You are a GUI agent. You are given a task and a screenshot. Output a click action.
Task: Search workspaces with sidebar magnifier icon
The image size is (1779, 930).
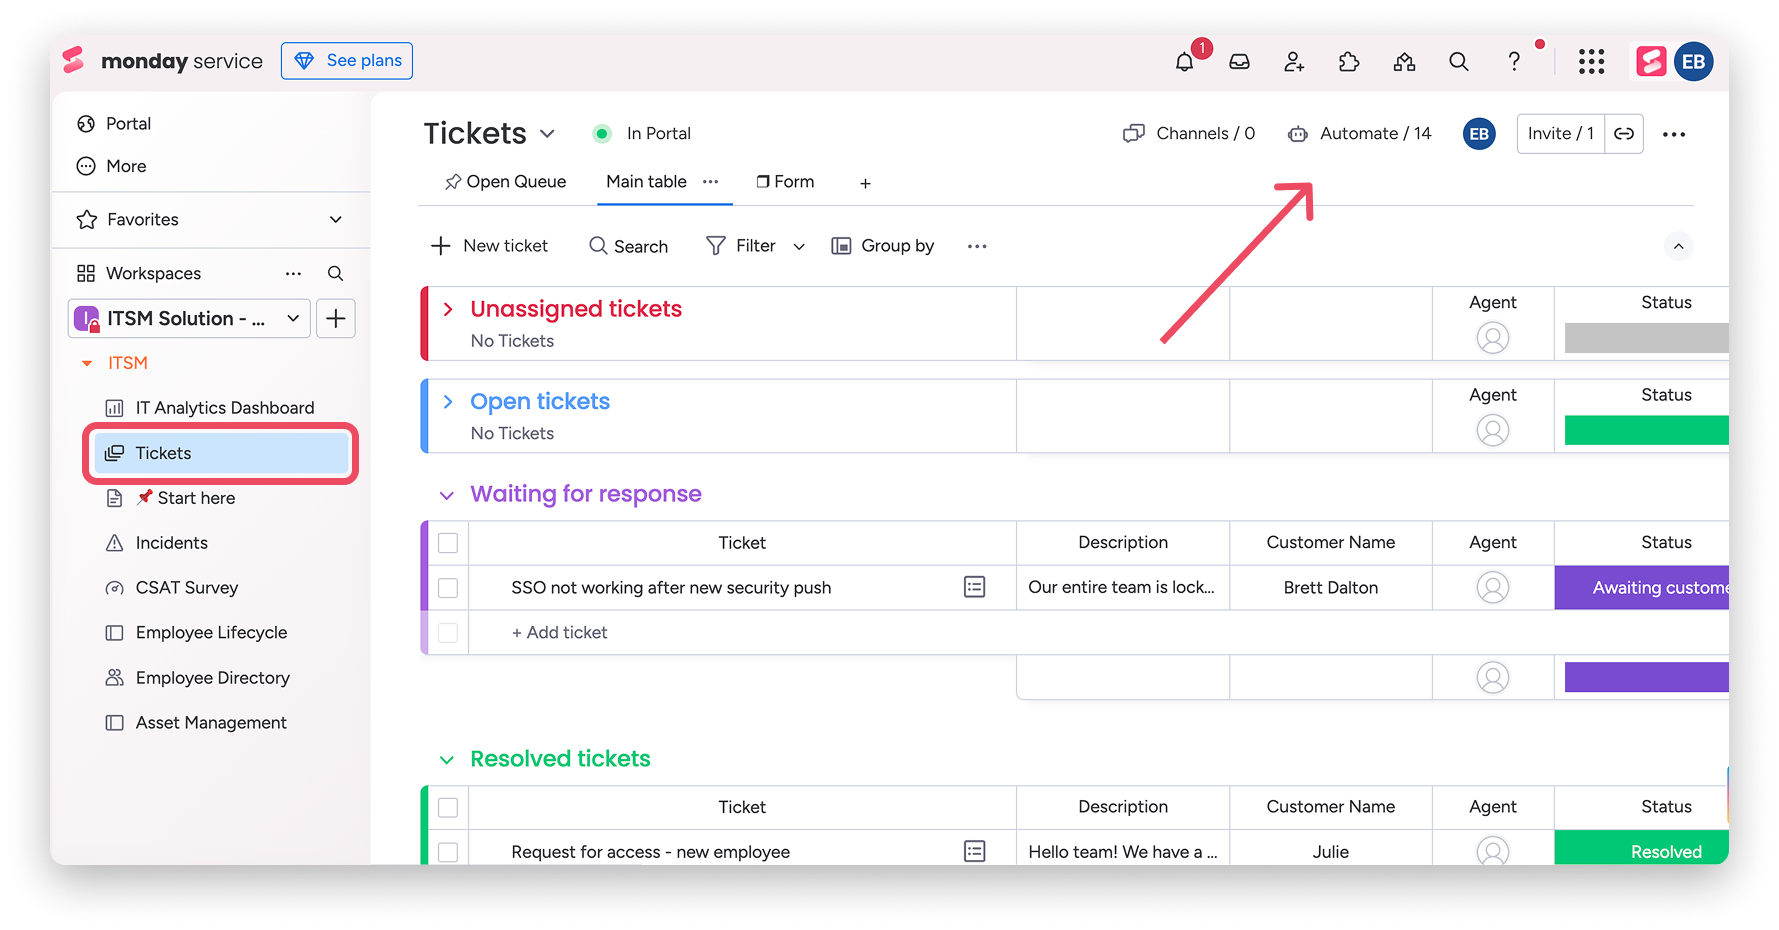point(336,273)
